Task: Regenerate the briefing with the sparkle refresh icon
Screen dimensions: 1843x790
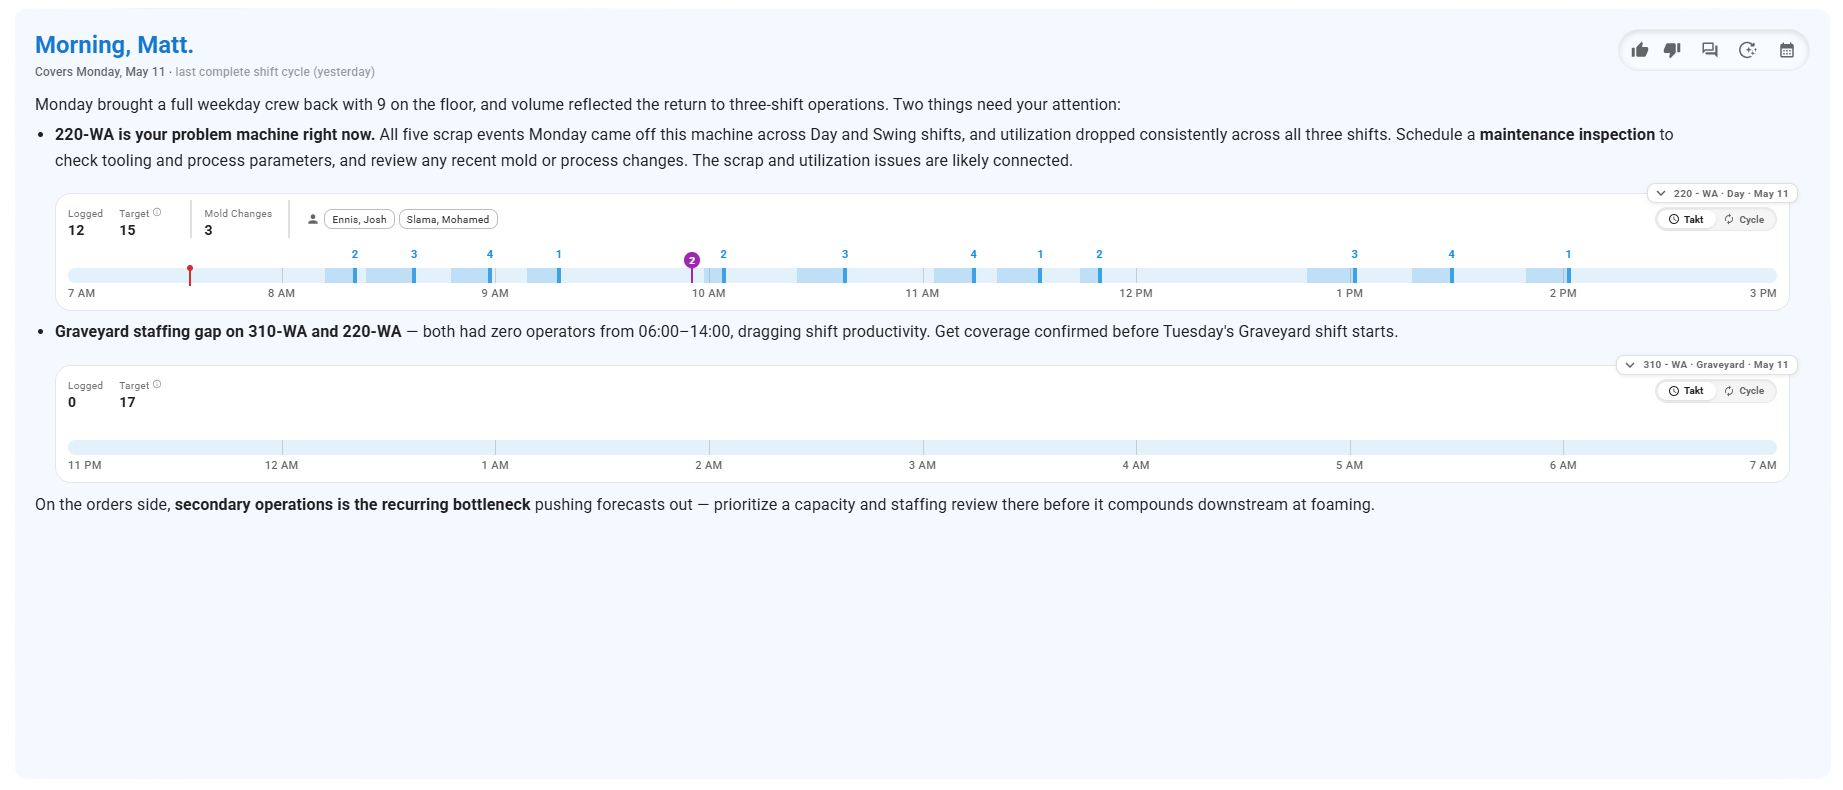Action: click(1748, 50)
